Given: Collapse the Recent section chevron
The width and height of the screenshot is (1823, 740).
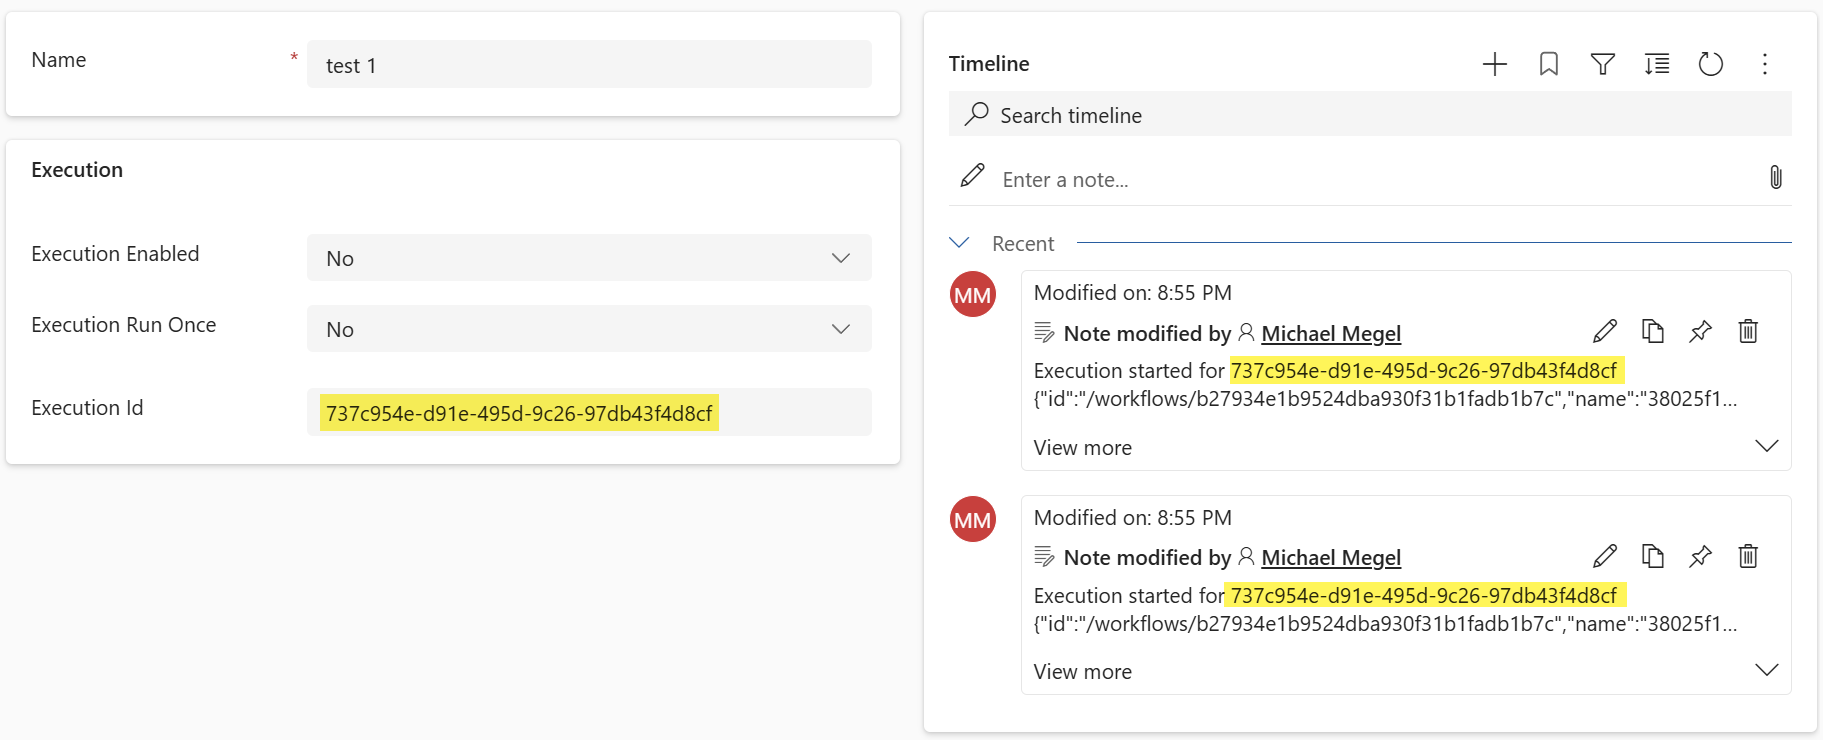Looking at the screenshot, I should 959,243.
